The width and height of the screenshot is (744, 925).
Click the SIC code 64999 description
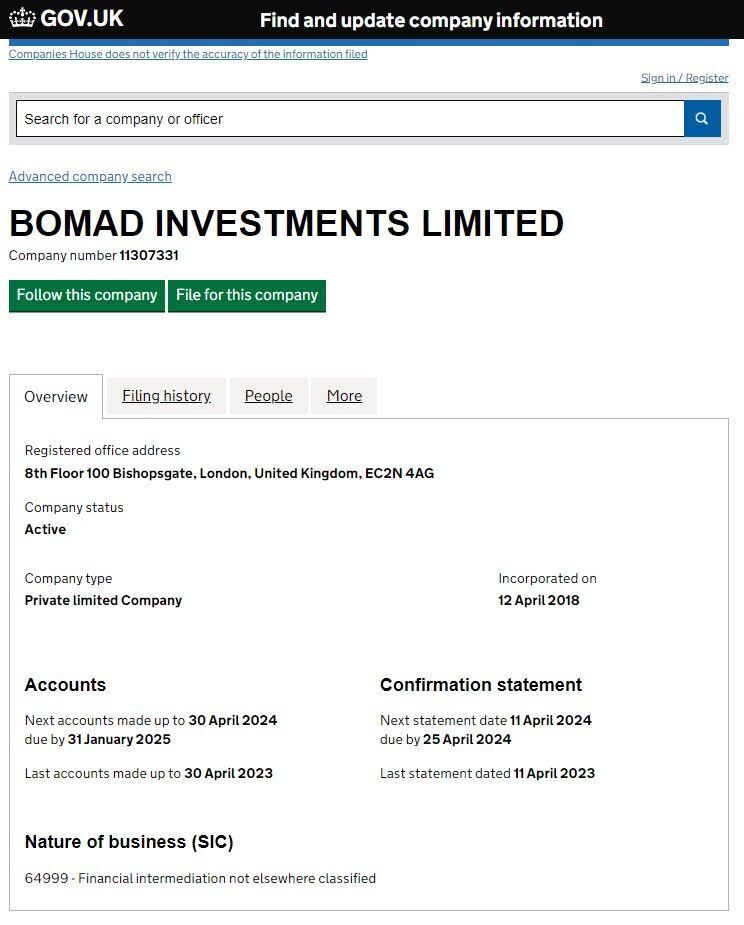[200, 878]
